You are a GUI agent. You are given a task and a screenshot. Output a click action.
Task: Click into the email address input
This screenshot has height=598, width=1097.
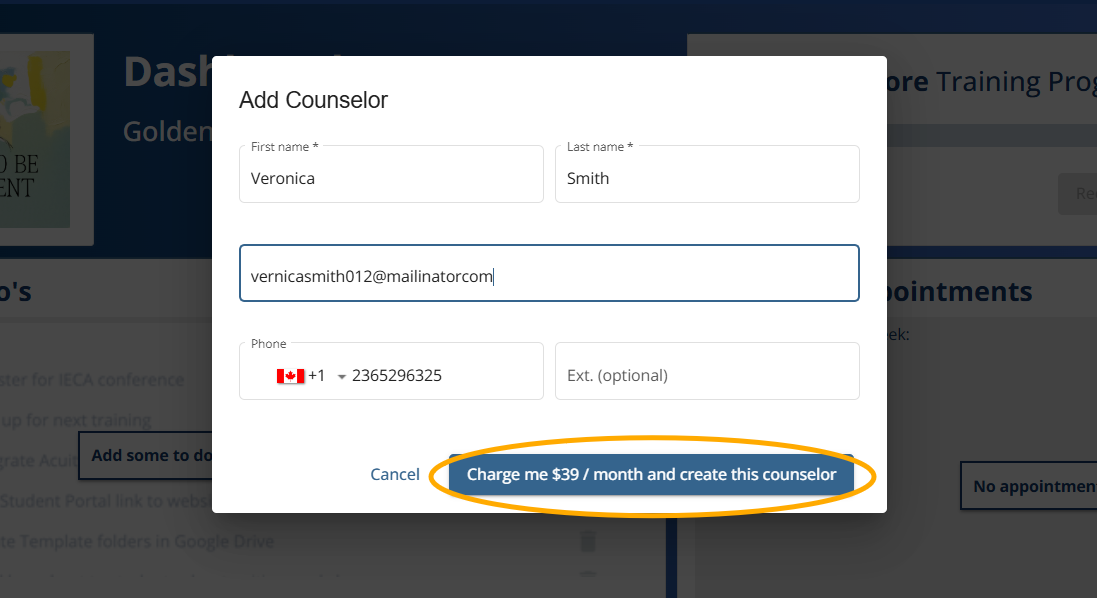pos(549,276)
